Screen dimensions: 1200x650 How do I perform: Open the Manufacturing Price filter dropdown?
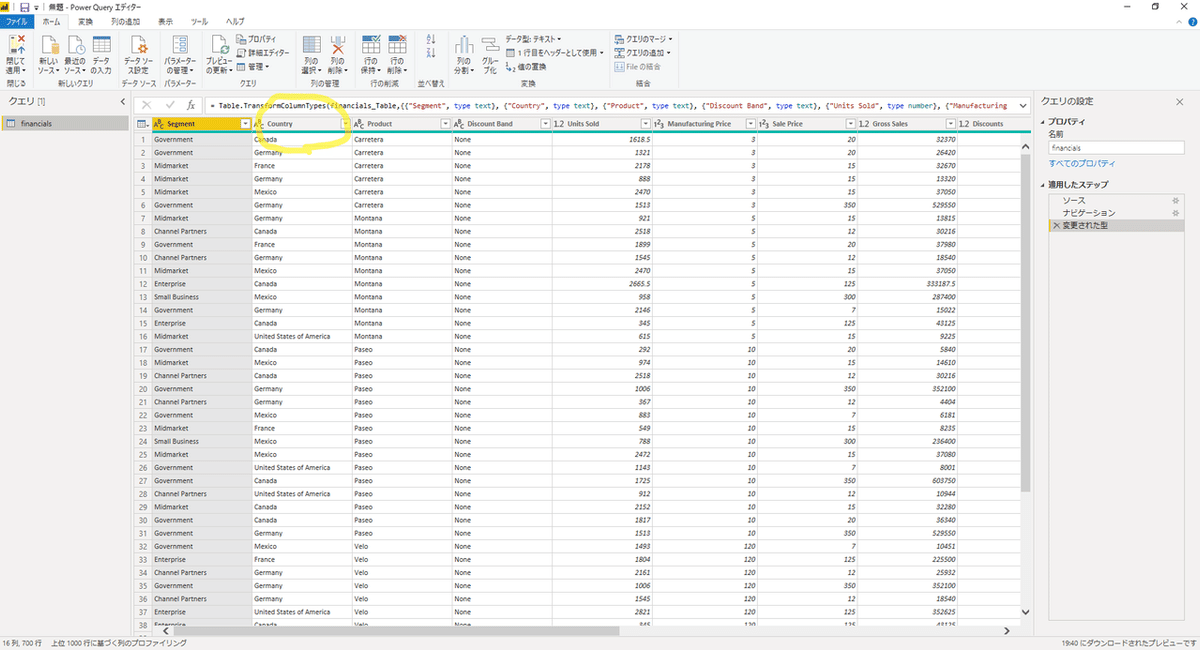click(x=751, y=124)
